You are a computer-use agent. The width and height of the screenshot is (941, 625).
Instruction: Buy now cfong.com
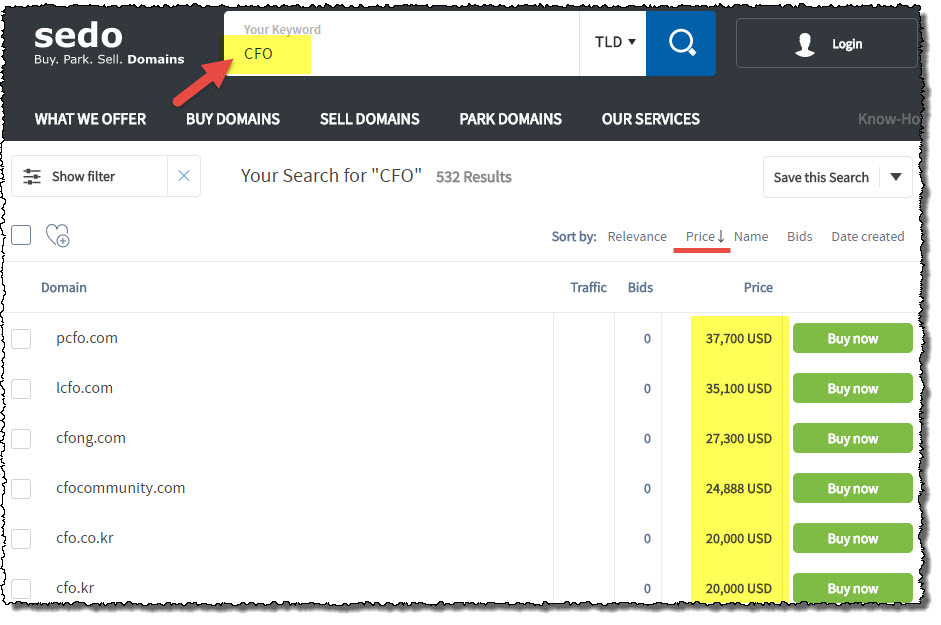(x=853, y=438)
